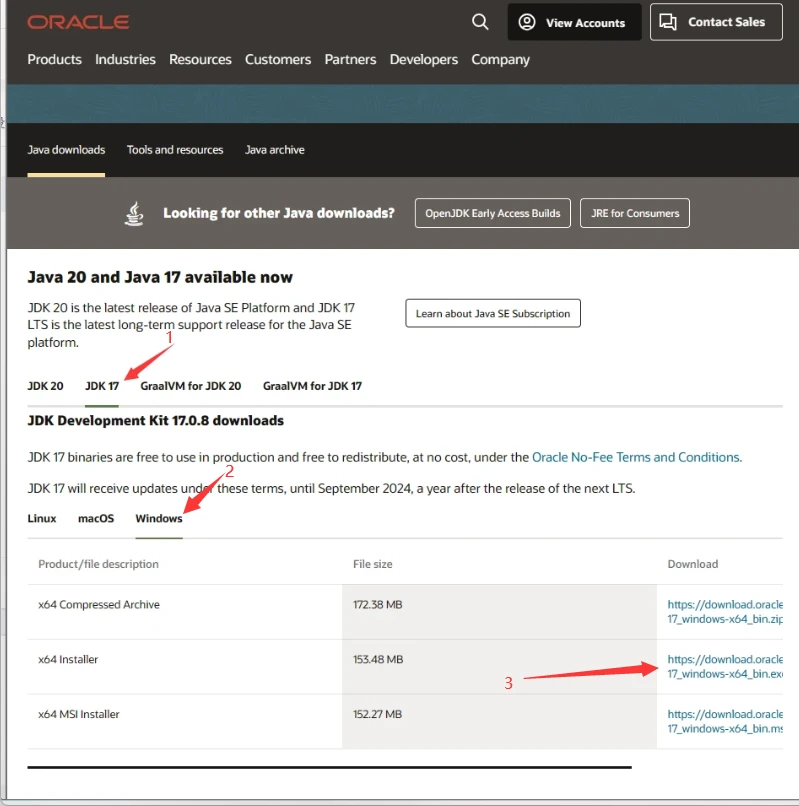The height and width of the screenshot is (806, 799).
Task: Select the JDK 20 tab
Action: pos(45,386)
